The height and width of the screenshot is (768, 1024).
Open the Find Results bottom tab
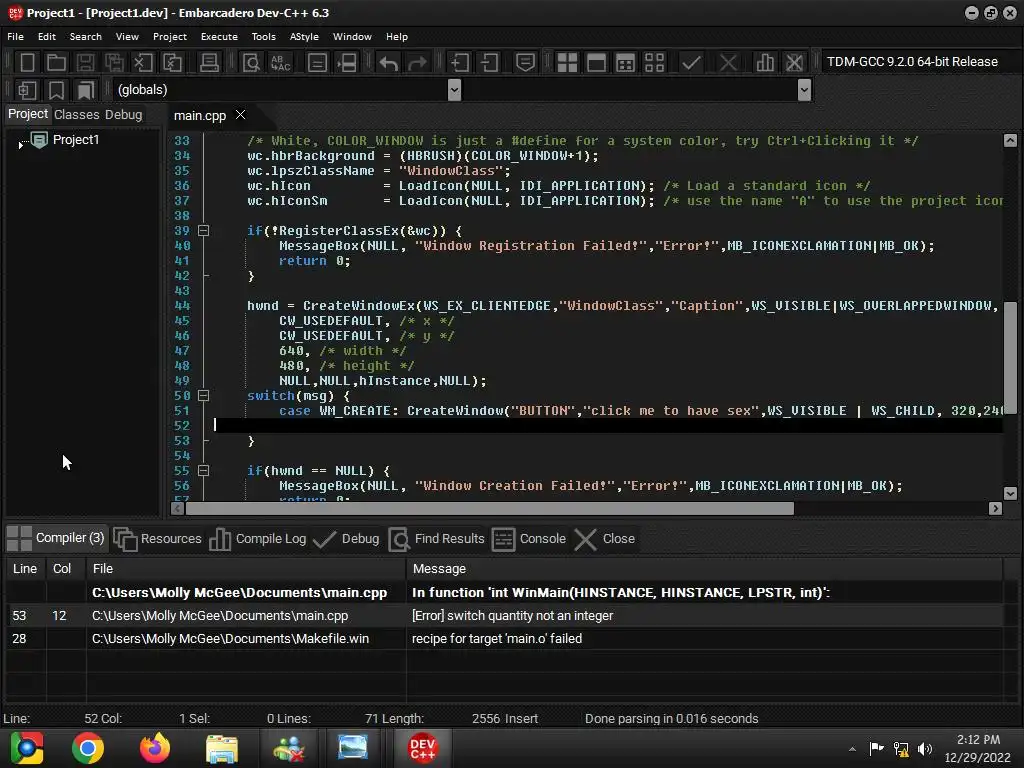pos(436,539)
